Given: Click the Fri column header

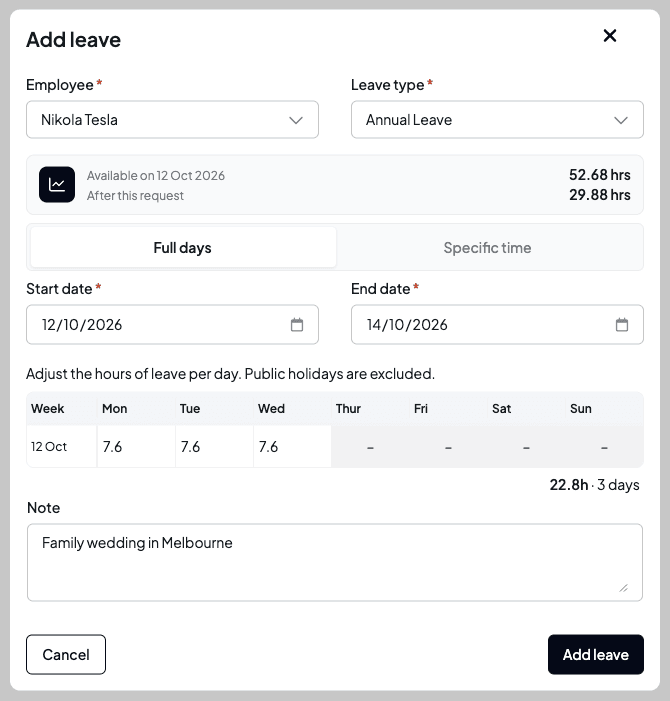Looking at the screenshot, I should [421, 409].
